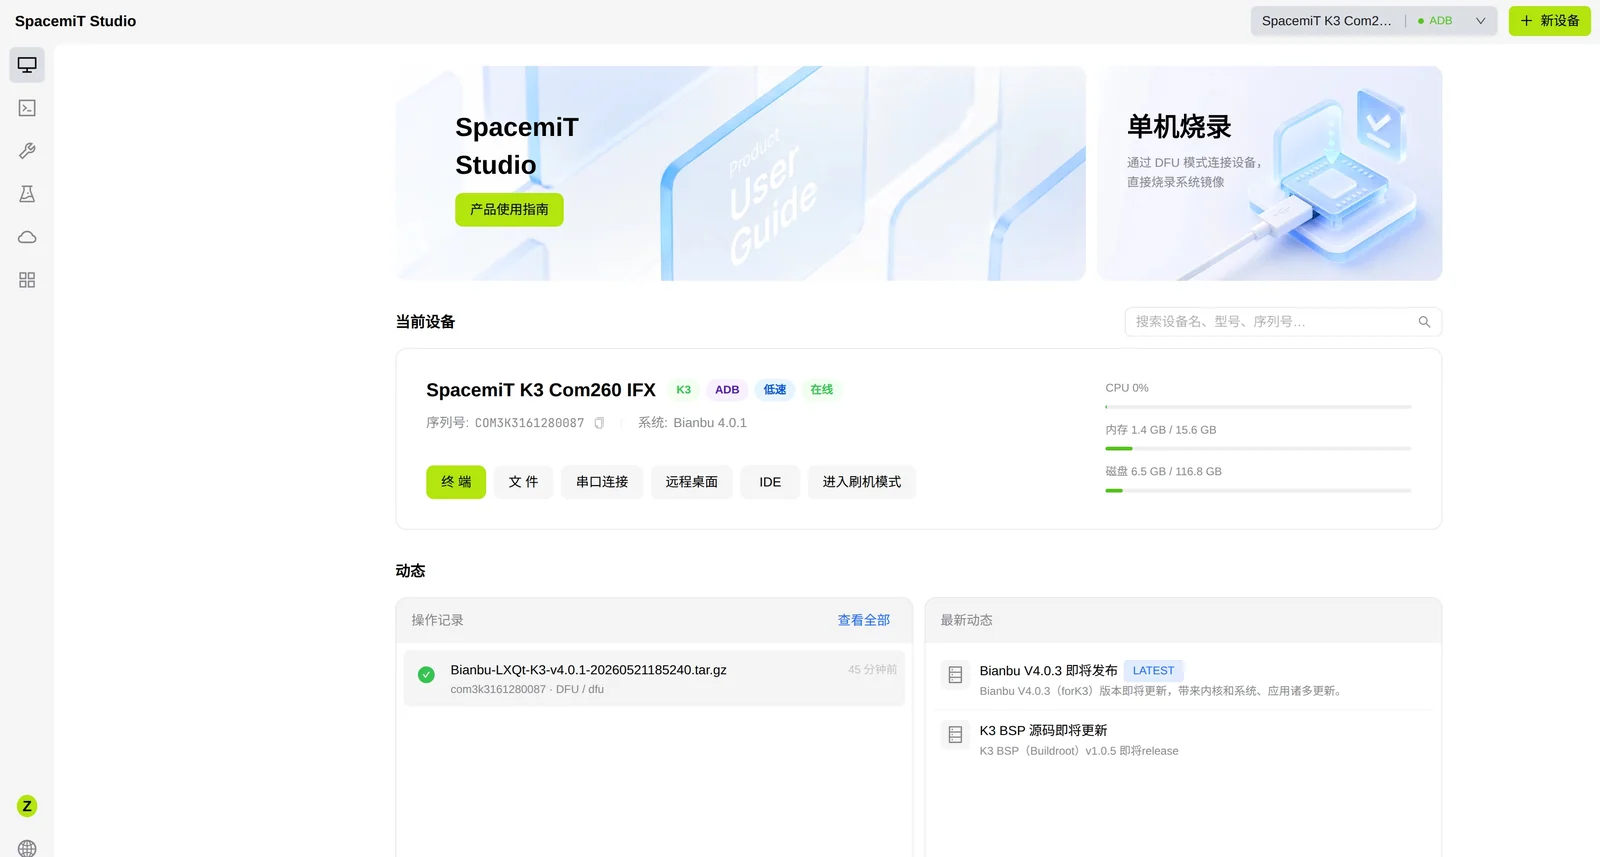Copy the serial number COM3K3161280087
Viewport: 1600px width, 857px height.
pyautogui.click(x=599, y=423)
